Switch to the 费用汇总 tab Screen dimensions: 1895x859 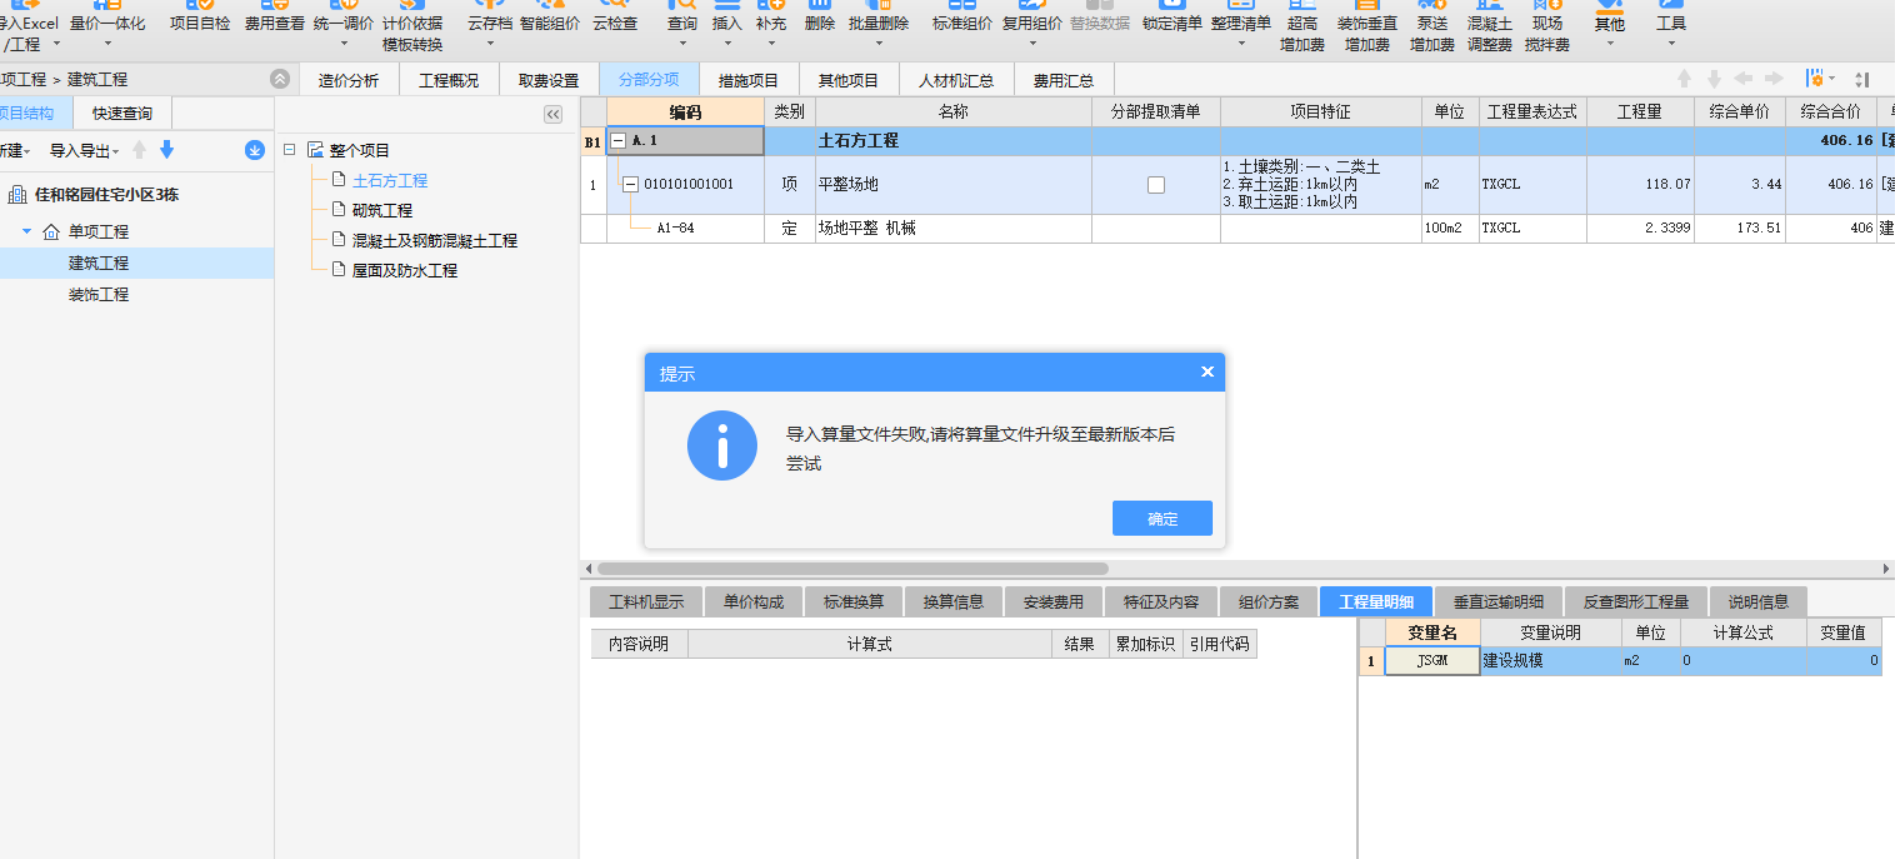pos(1063,80)
